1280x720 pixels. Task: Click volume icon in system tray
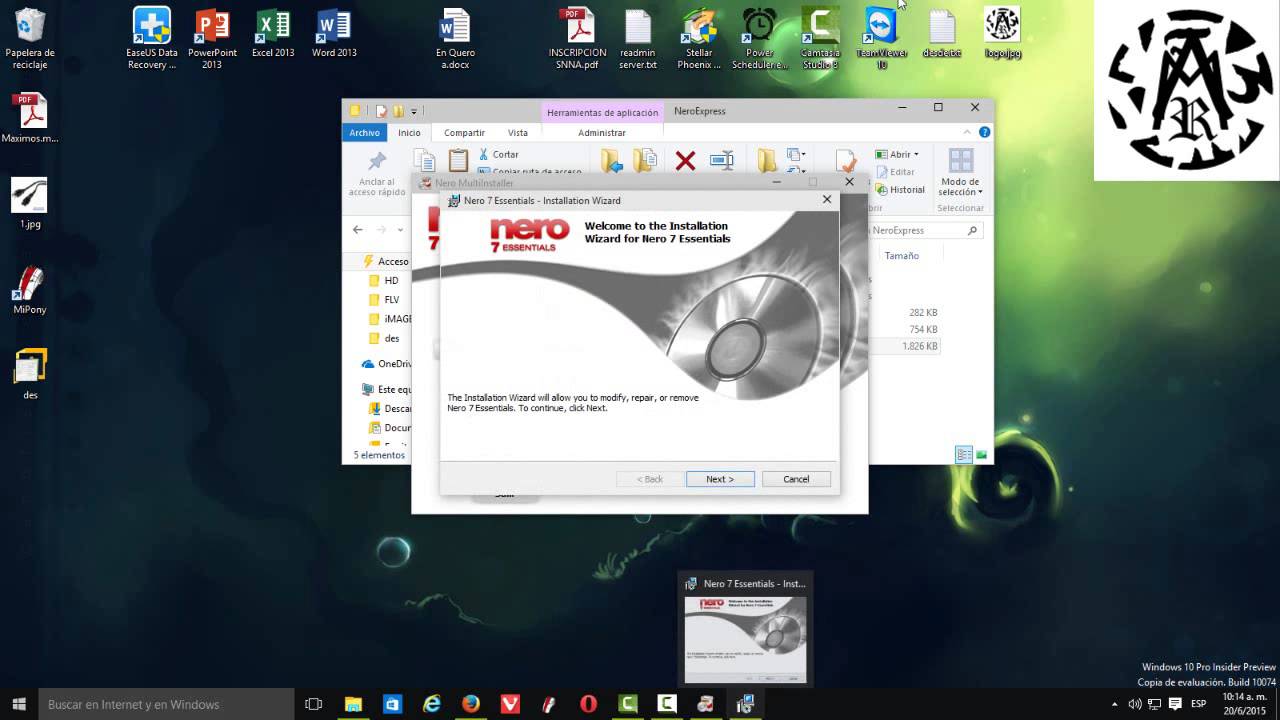click(x=1135, y=704)
